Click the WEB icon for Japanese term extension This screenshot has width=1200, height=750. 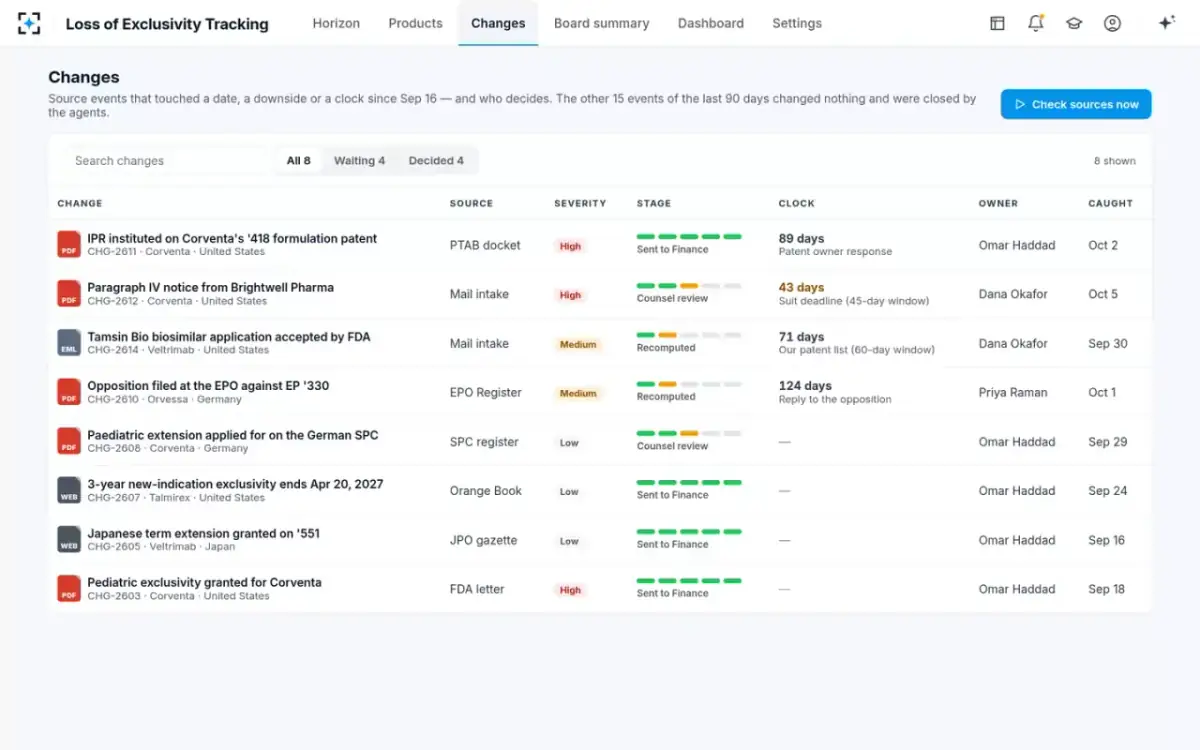(69, 540)
